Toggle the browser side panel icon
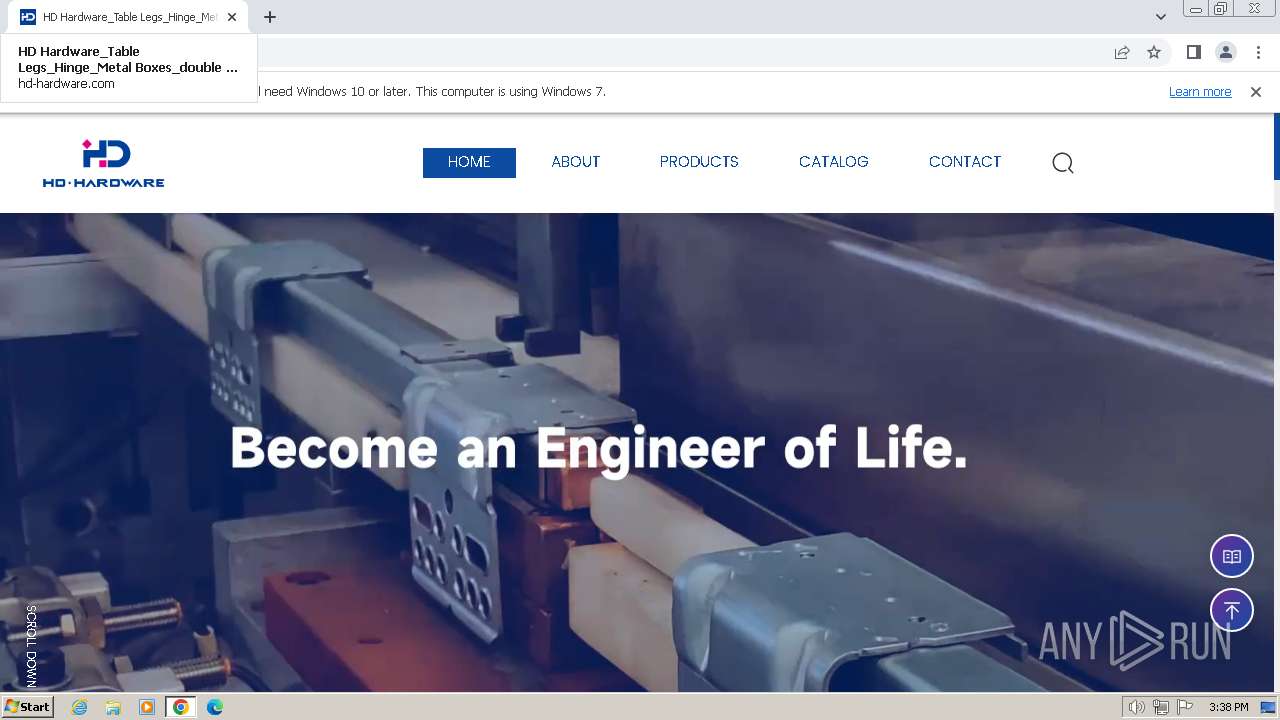 click(1193, 52)
